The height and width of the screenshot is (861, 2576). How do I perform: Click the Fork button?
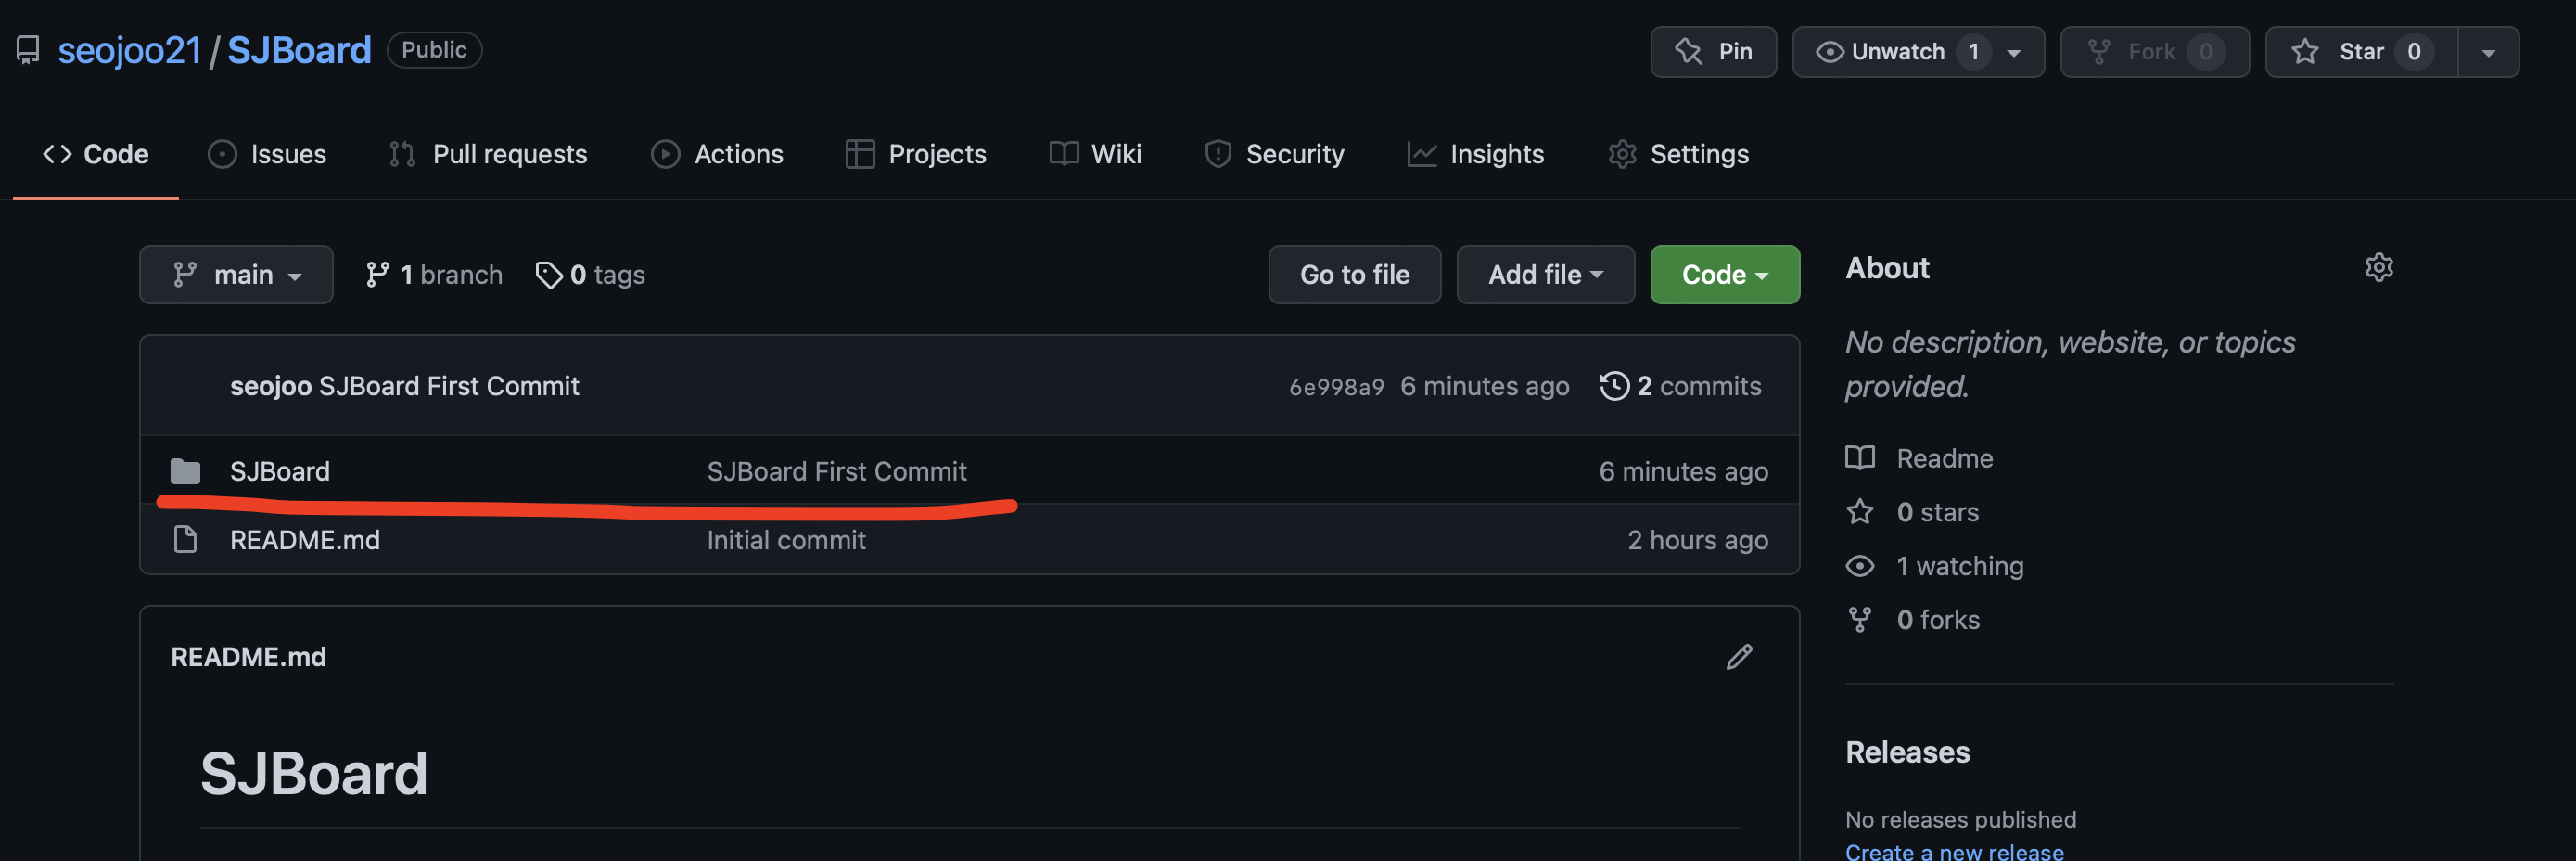(2154, 51)
